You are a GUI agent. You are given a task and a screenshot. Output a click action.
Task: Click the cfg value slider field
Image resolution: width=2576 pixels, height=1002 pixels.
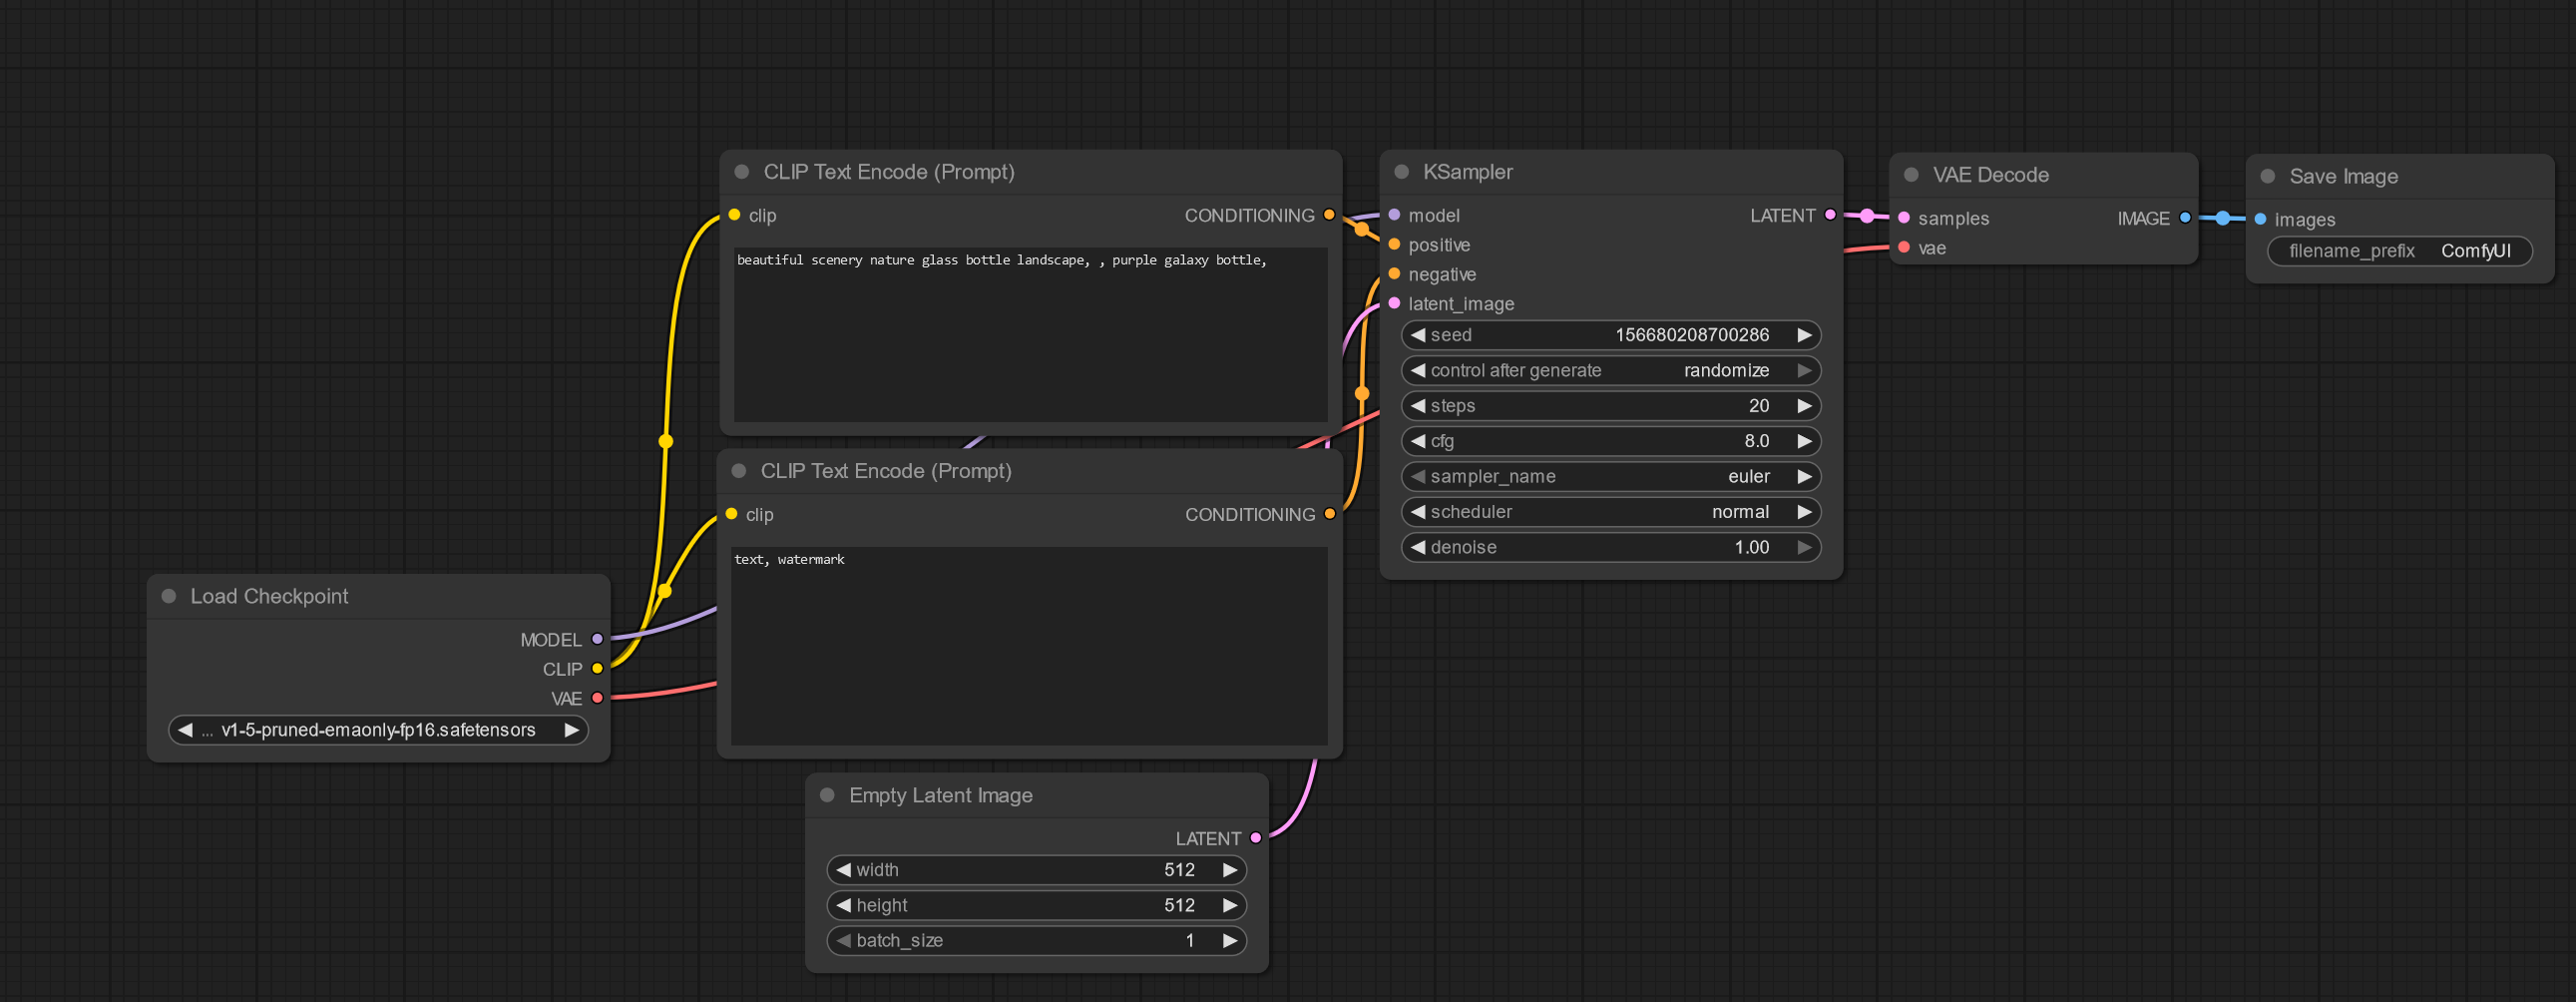coord(1610,441)
